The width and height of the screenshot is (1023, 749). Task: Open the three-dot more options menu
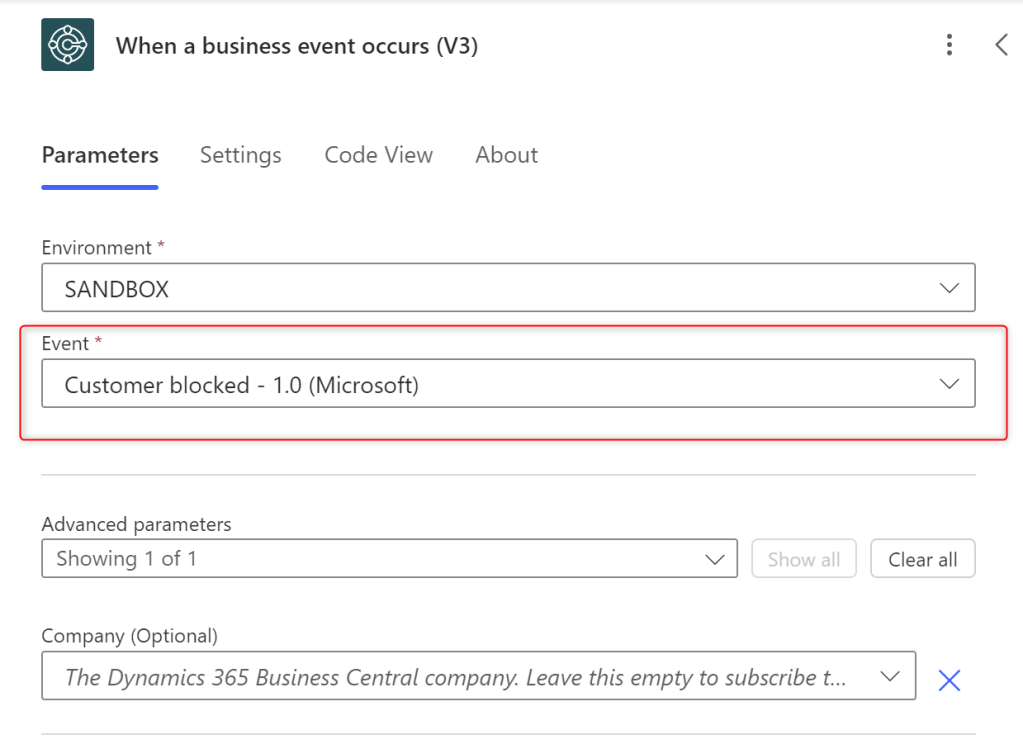pos(949,45)
